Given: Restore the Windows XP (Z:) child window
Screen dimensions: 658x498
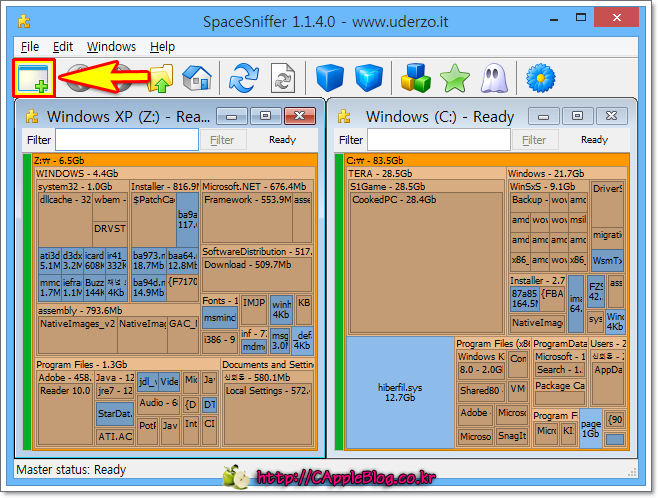Looking at the screenshot, I should point(265,116).
